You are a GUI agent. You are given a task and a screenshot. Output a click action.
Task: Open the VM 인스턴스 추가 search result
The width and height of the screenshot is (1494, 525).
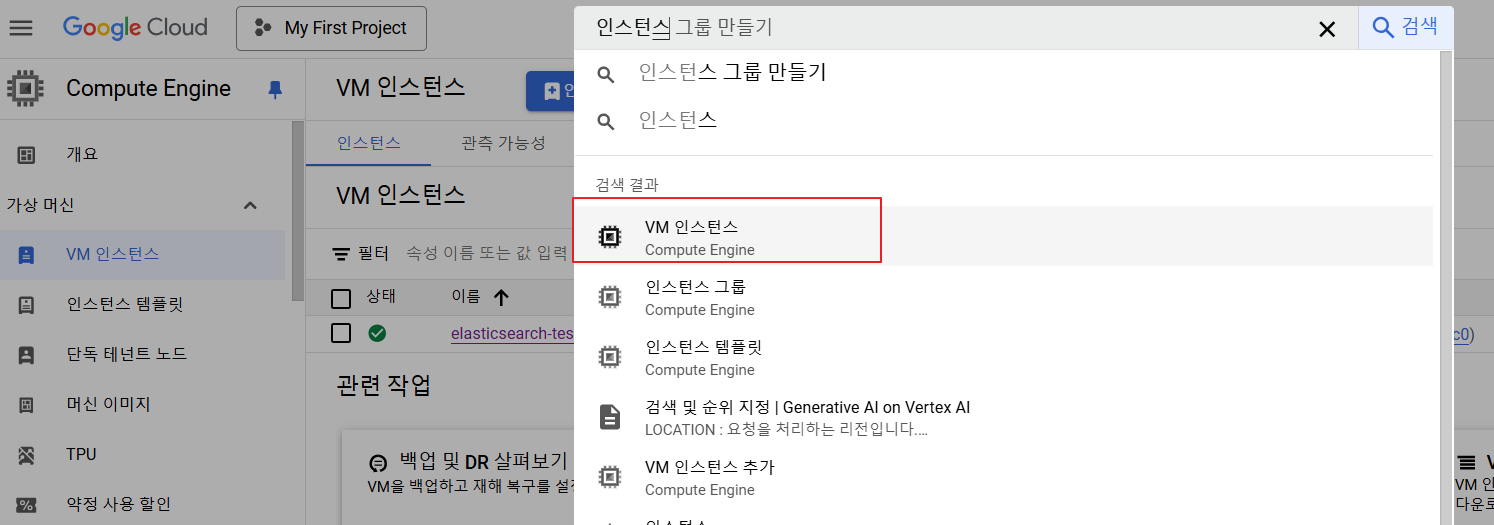1004,477
